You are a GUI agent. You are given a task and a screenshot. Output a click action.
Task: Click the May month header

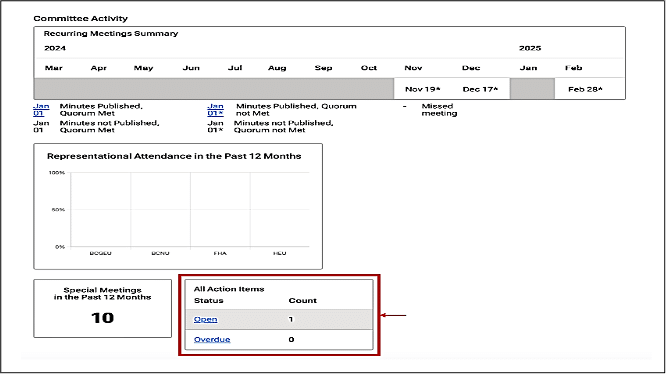(x=143, y=68)
